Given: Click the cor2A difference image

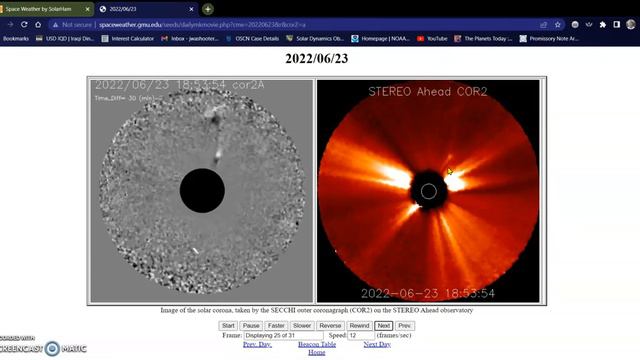Looking at the screenshot, I should 202,191.
